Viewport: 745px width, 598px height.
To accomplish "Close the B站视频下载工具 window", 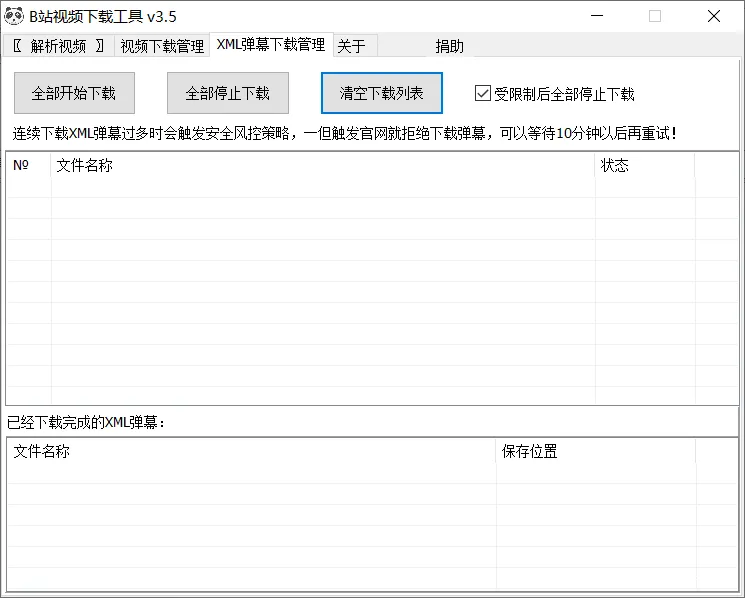I will 714,16.
